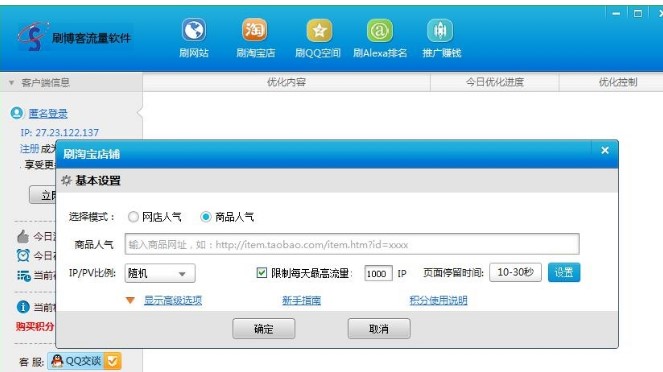Select the 网店人气 mode radio button
Screen dimensions: 663x372
tap(133, 217)
